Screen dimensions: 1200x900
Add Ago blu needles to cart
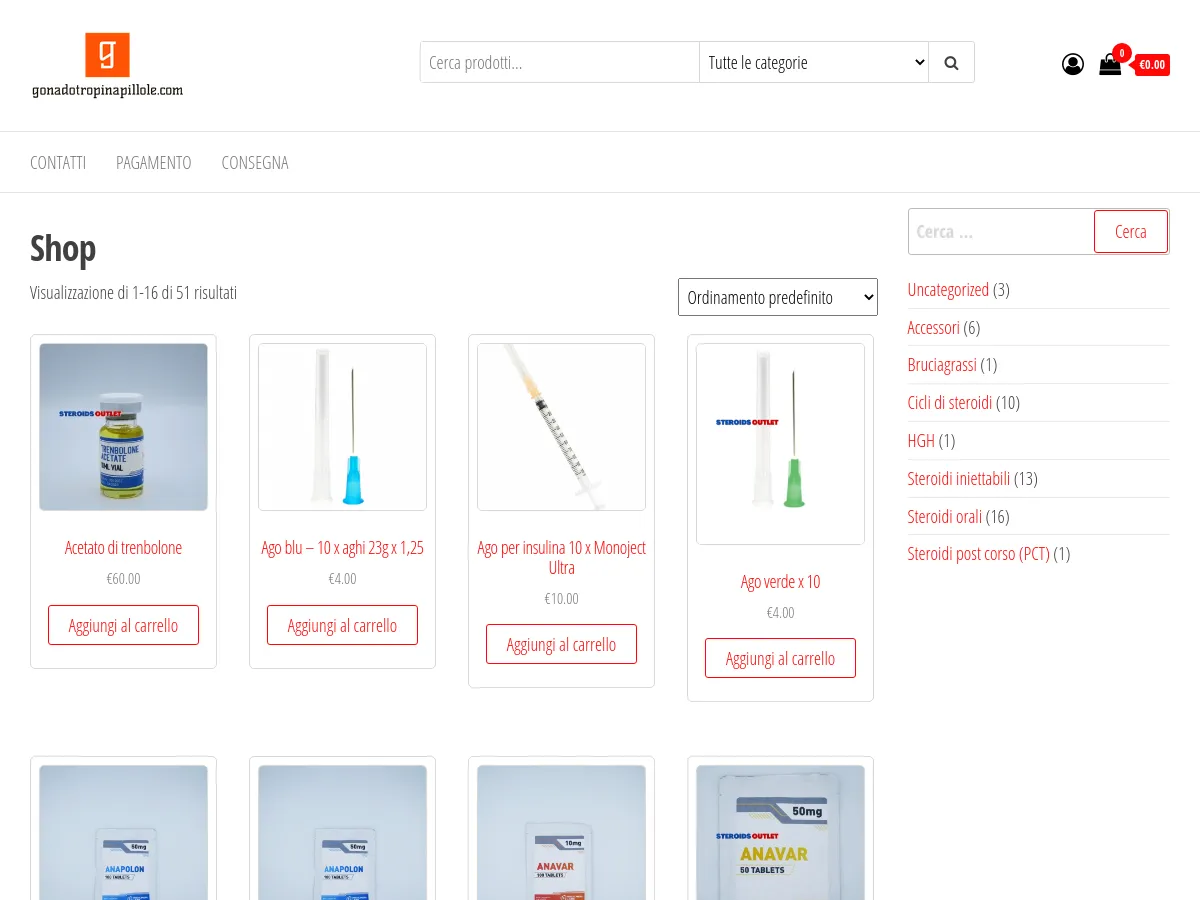coord(342,625)
